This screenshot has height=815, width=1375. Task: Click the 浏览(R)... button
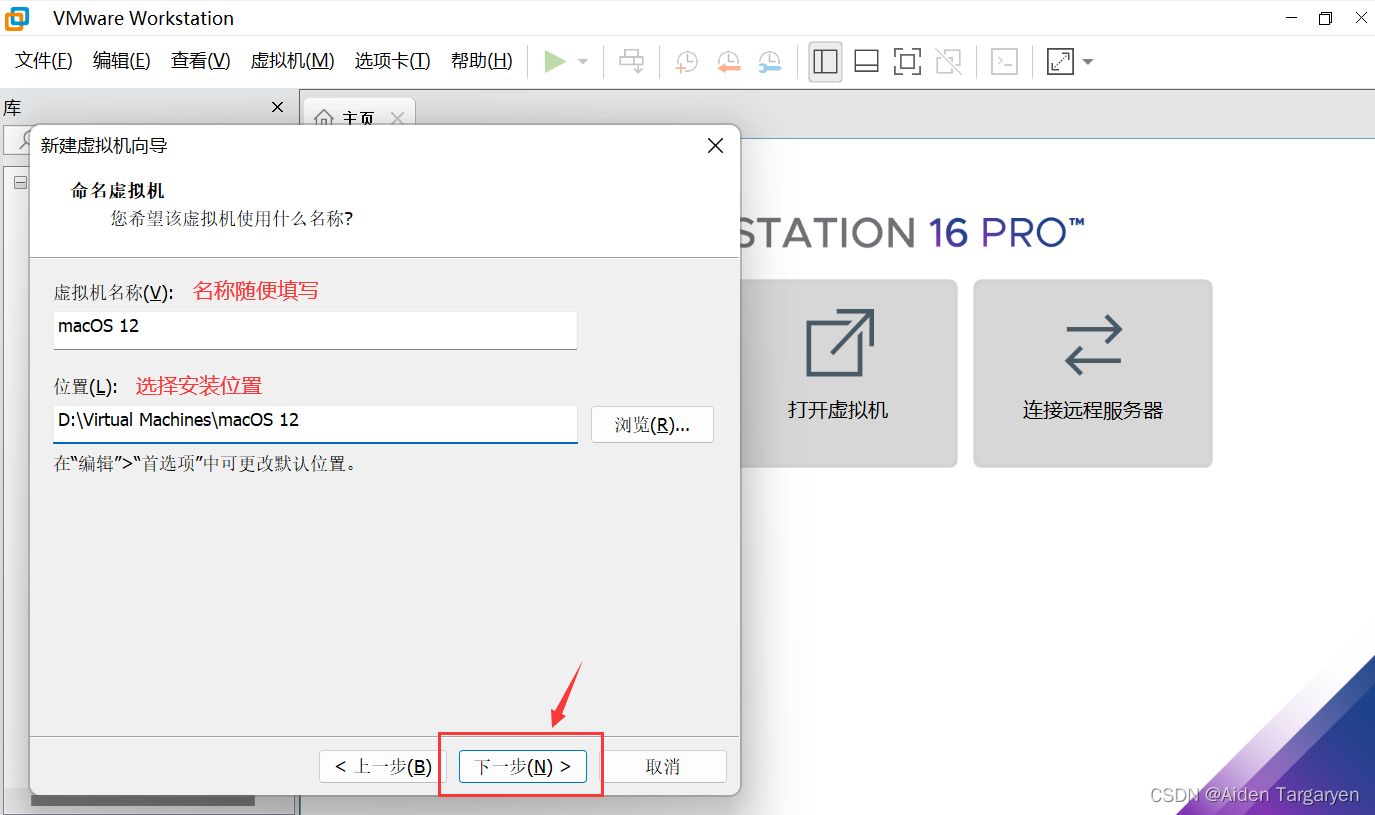[652, 425]
